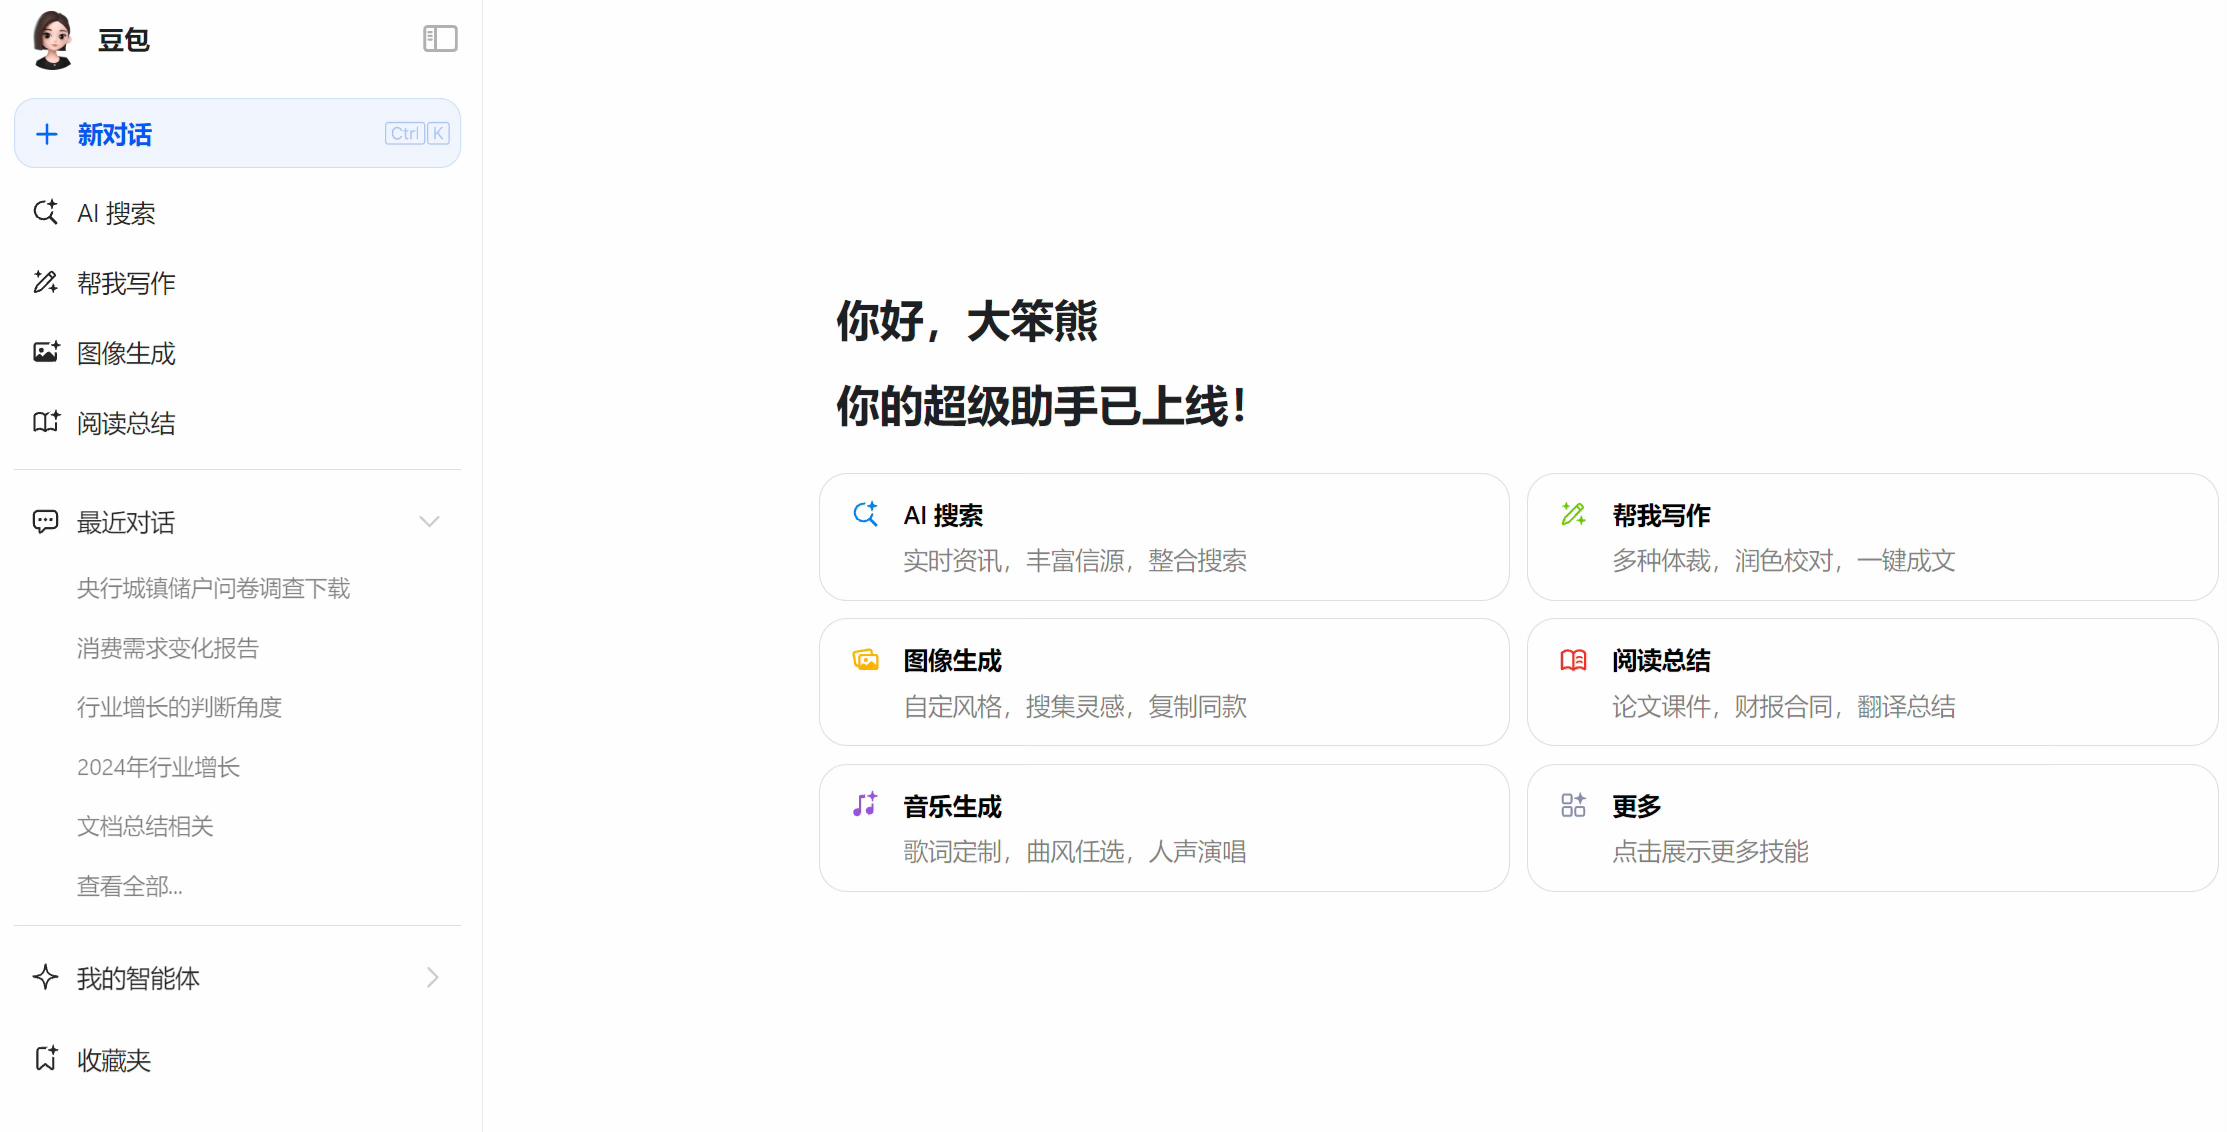Image resolution: width=2227 pixels, height=1132 pixels.
Task: Expand 我的智能体 with its arrow
Action: click(432, 977)
